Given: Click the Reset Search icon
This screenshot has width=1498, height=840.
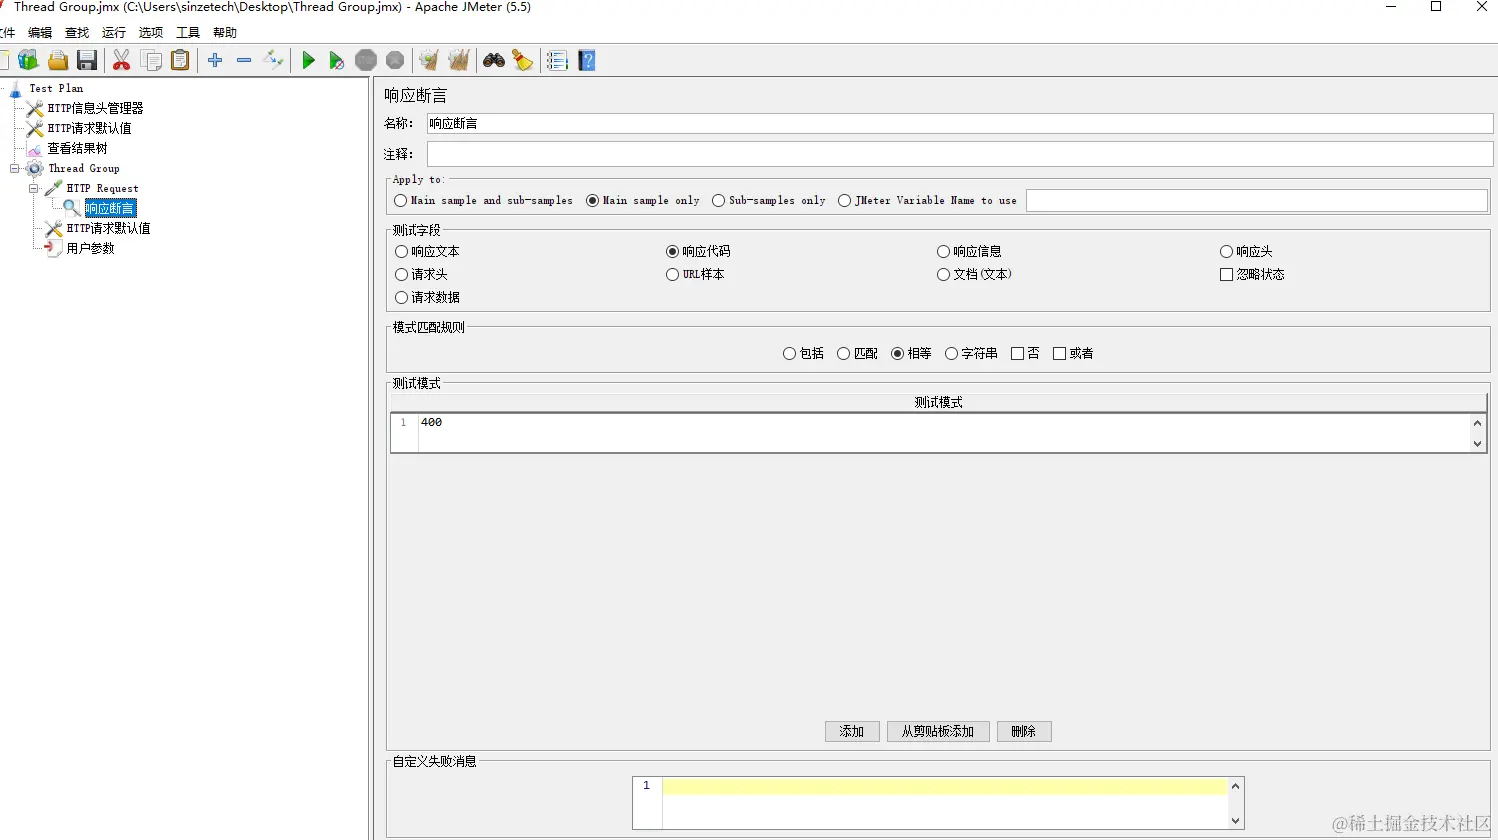Looking at the screenshot, I should (523, 61).
